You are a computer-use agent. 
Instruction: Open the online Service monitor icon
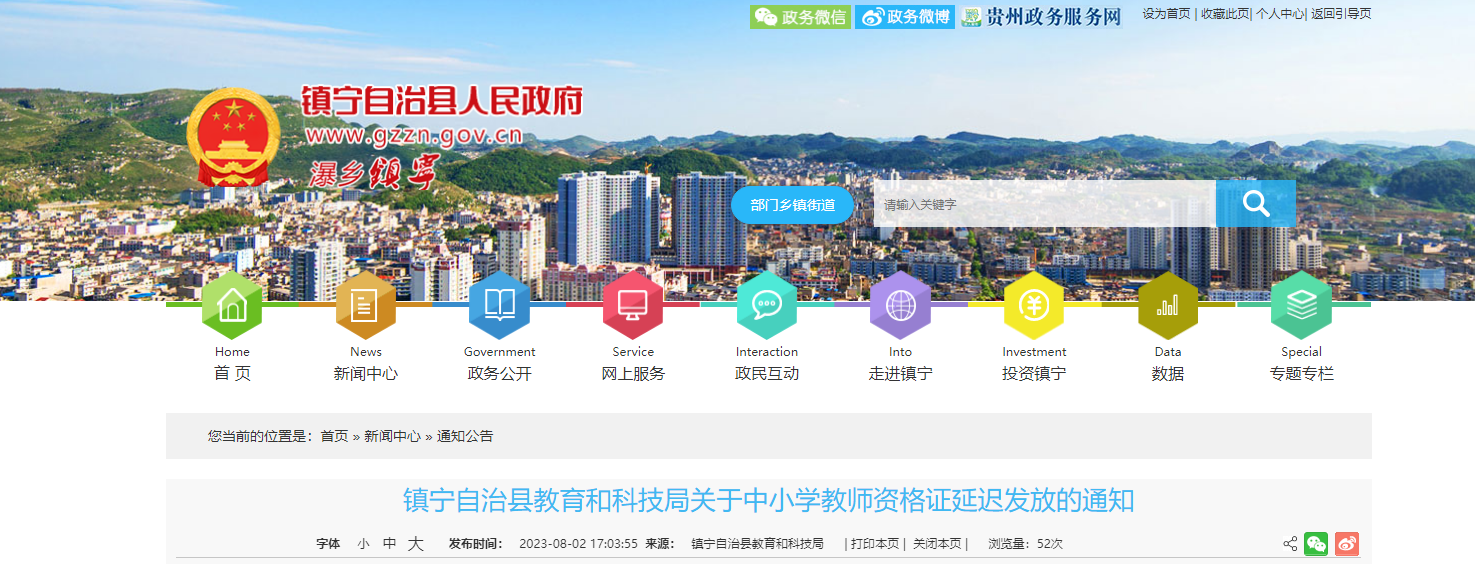(633, 305)
